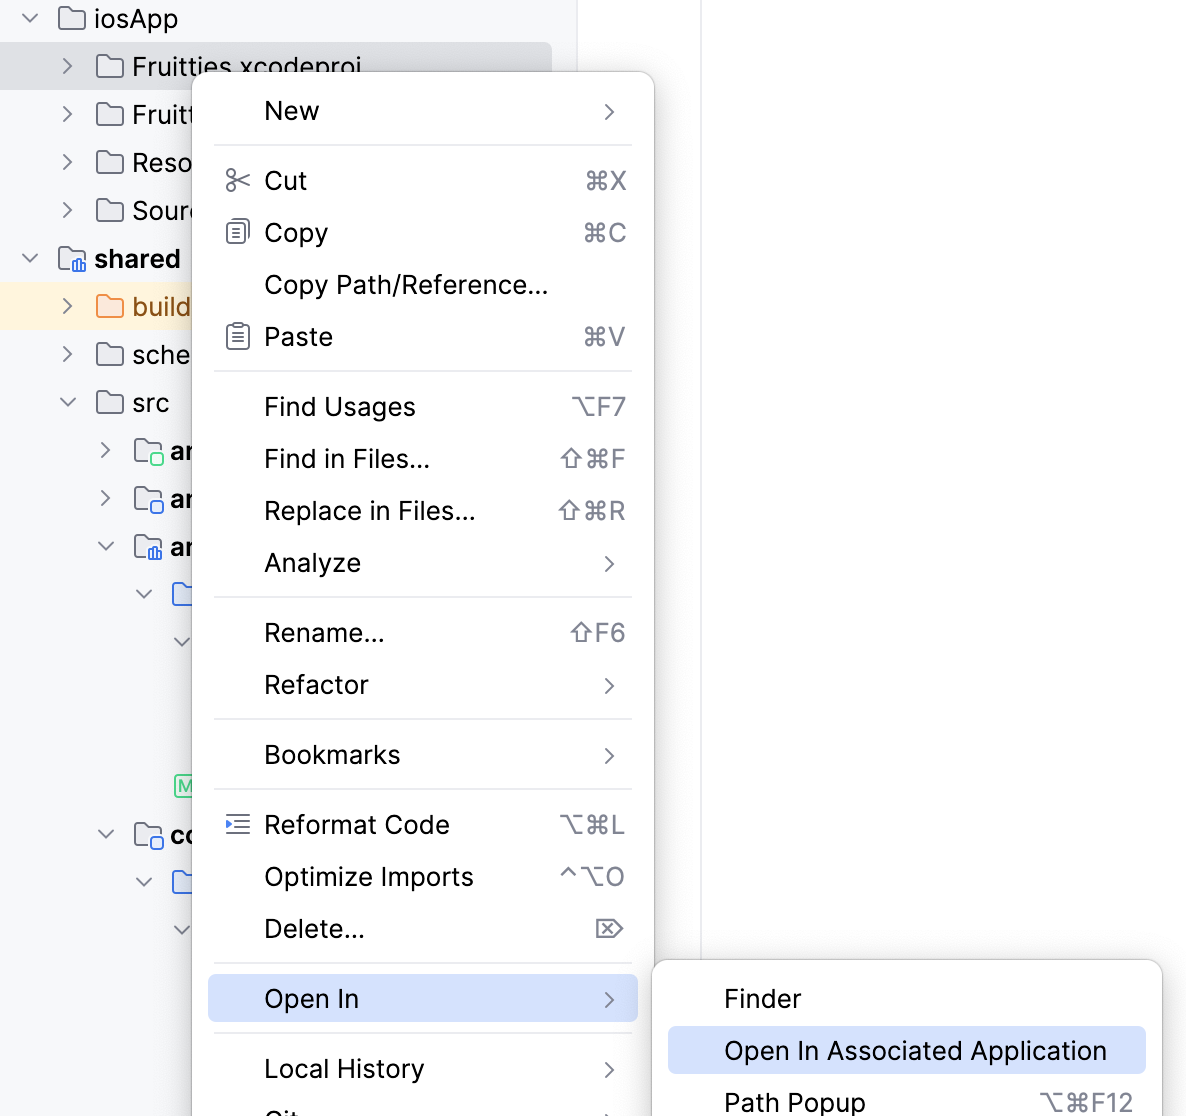Click the orange build folder icon

110,307
